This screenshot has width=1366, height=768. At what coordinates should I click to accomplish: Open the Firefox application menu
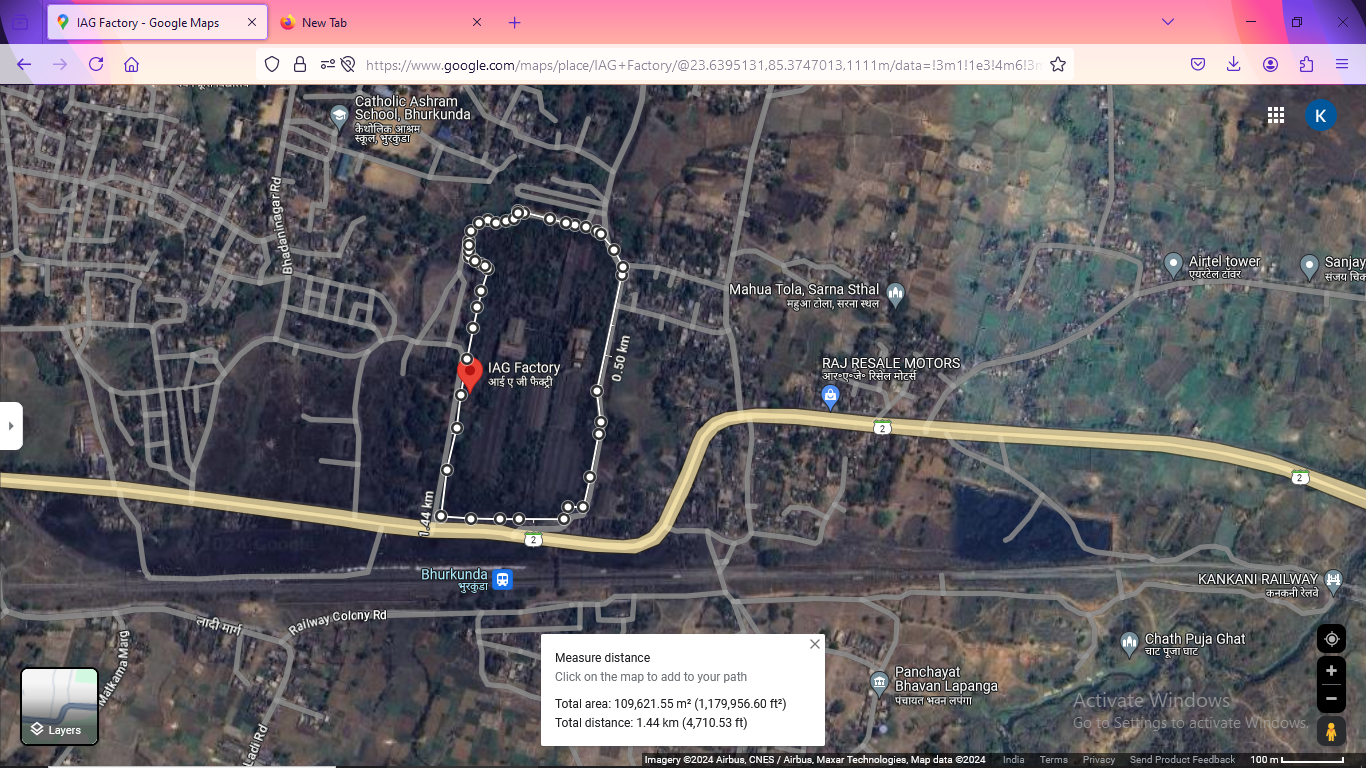pos(1342,64)
